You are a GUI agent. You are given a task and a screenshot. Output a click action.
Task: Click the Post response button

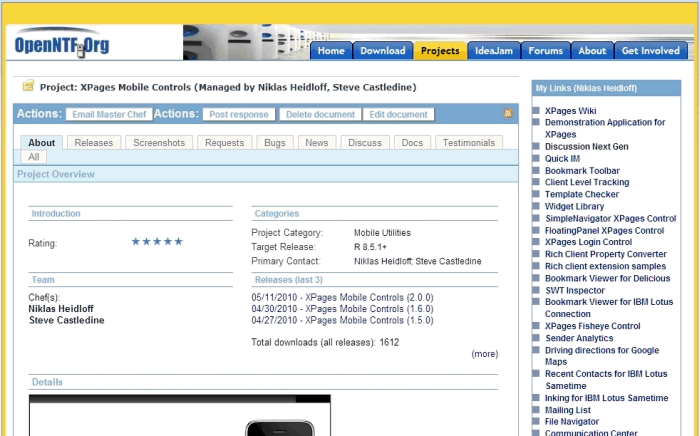(239, 114)
